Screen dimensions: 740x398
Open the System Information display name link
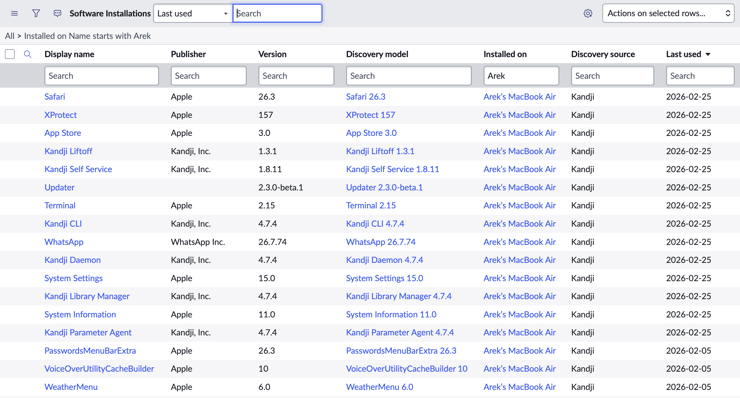pyautogui.click(x=80, y=315)
